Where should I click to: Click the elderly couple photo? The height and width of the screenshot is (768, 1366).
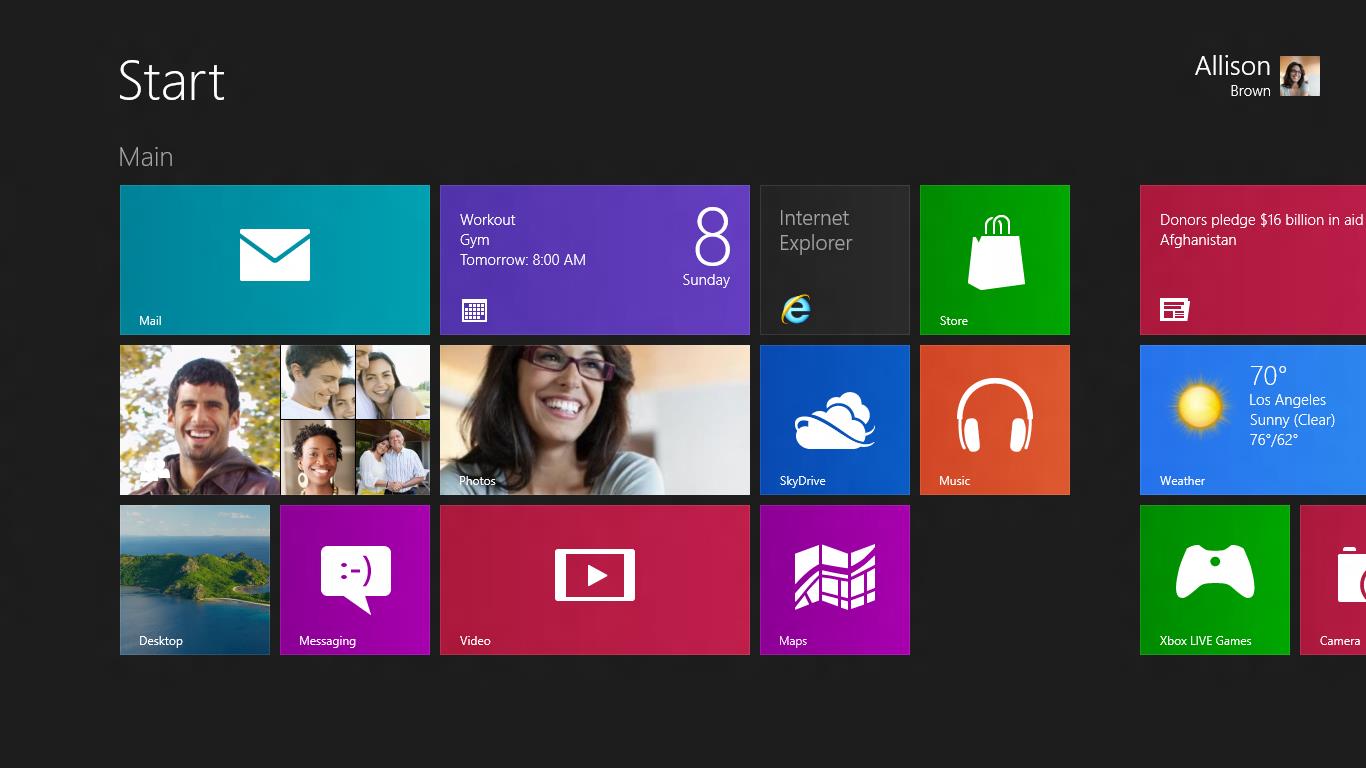coord(393,458)
